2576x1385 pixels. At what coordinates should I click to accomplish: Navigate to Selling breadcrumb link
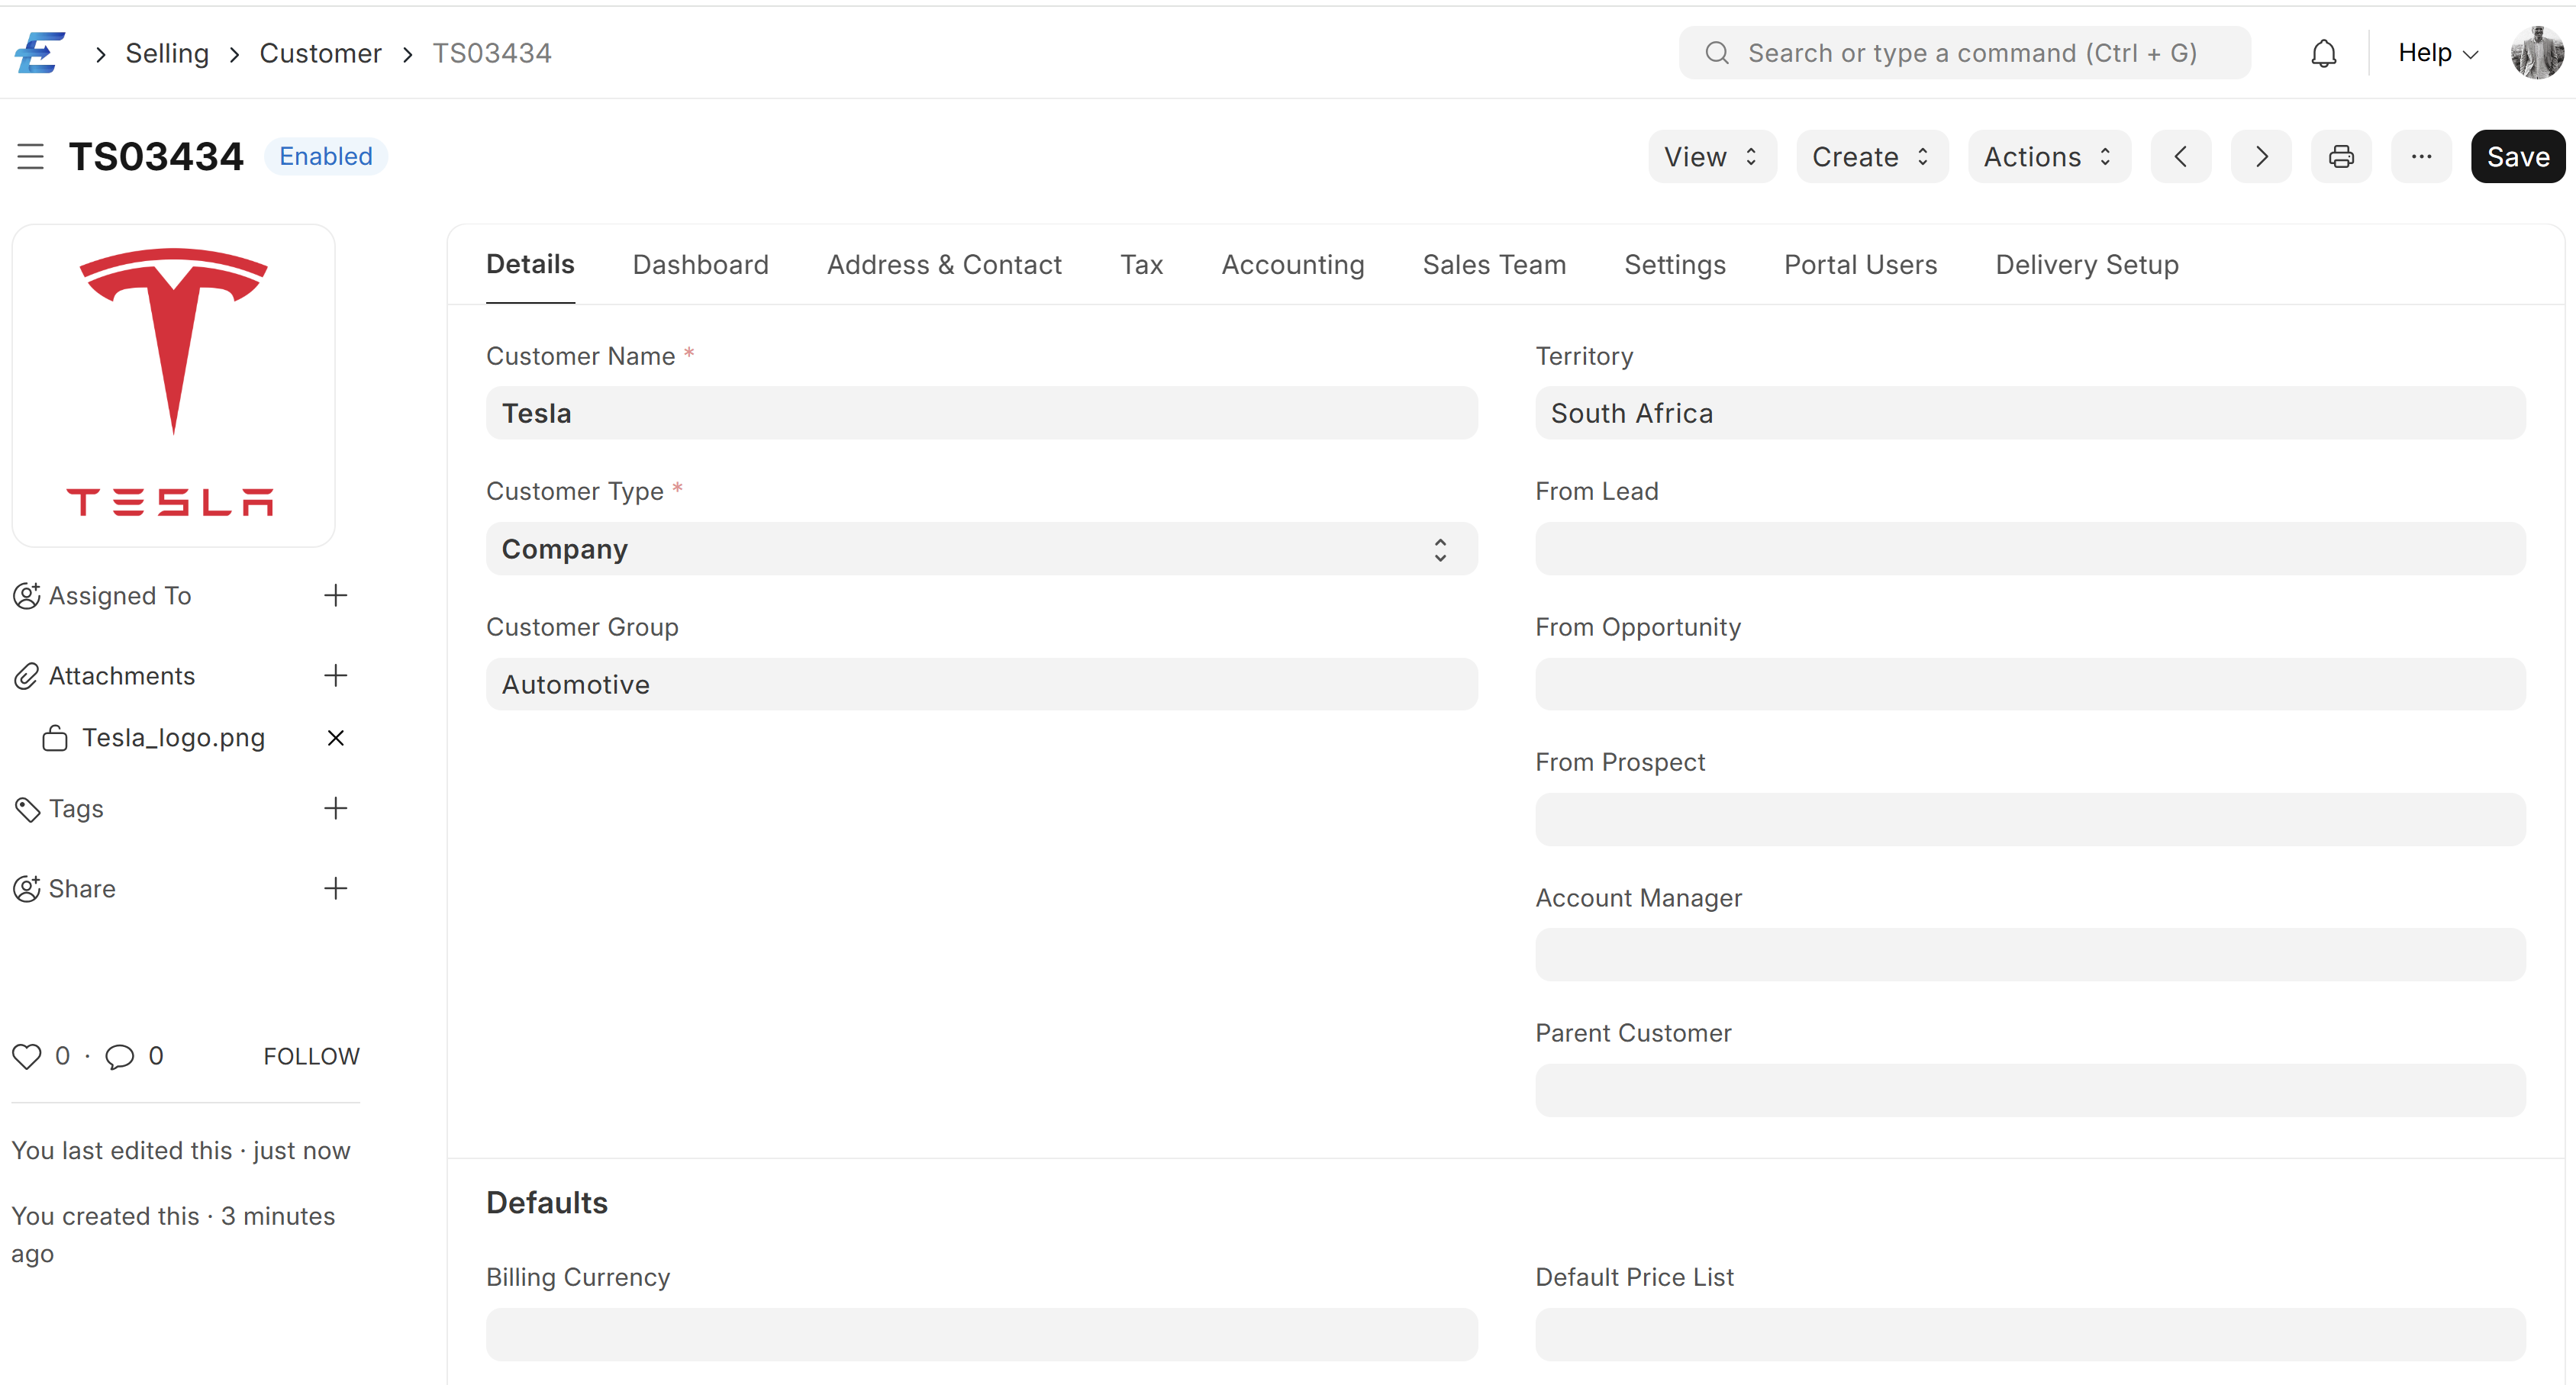167,53
